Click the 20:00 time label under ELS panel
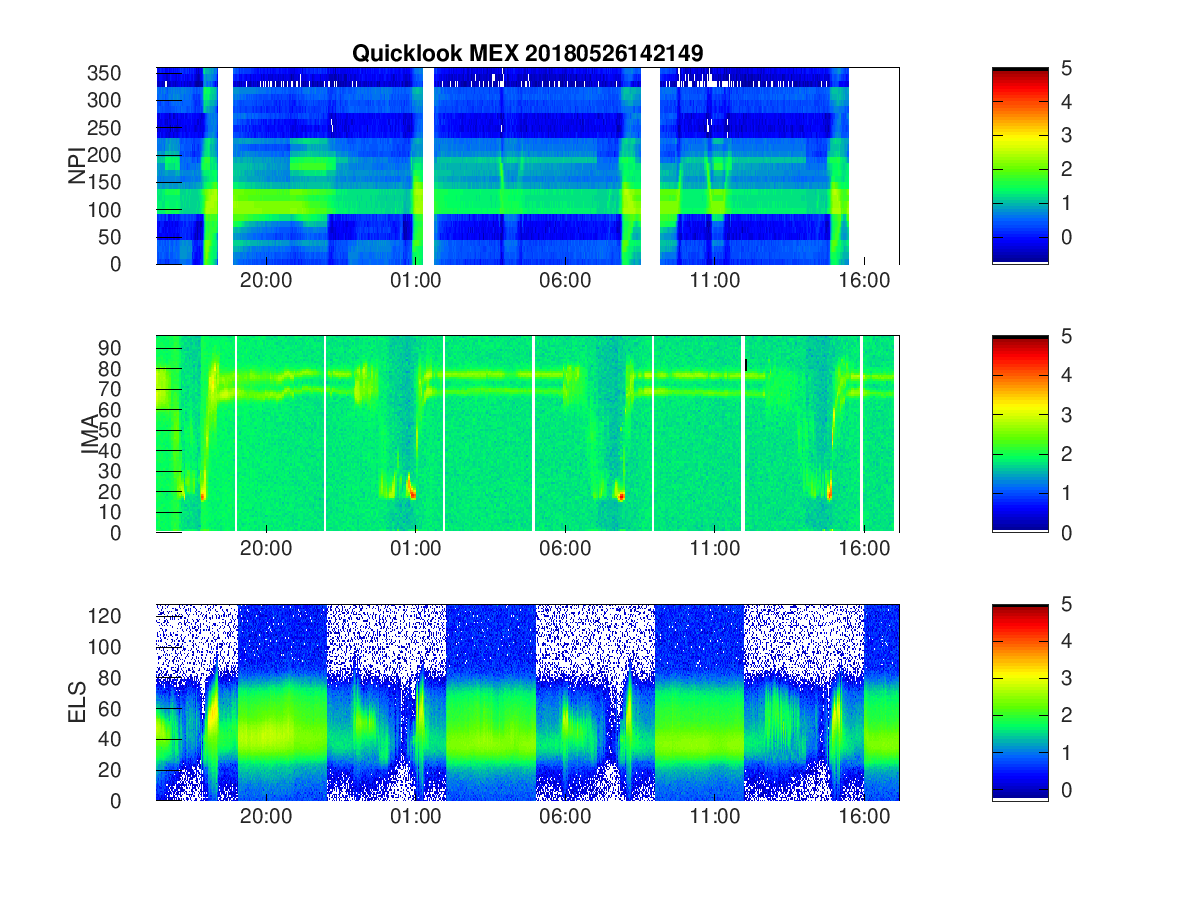Image resolution: width=1200 pixels, height=900 pixels. (266, 817)
